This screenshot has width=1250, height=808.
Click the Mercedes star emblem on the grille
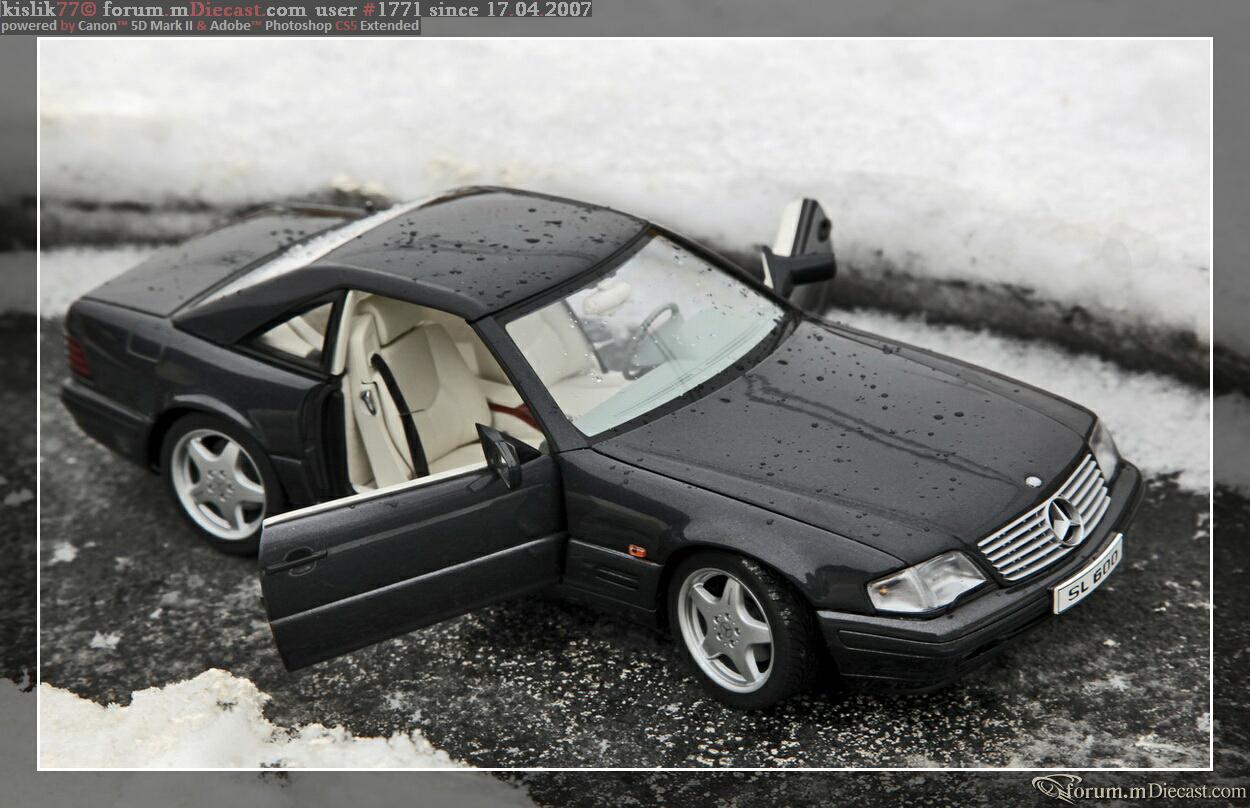[1064, 520]
